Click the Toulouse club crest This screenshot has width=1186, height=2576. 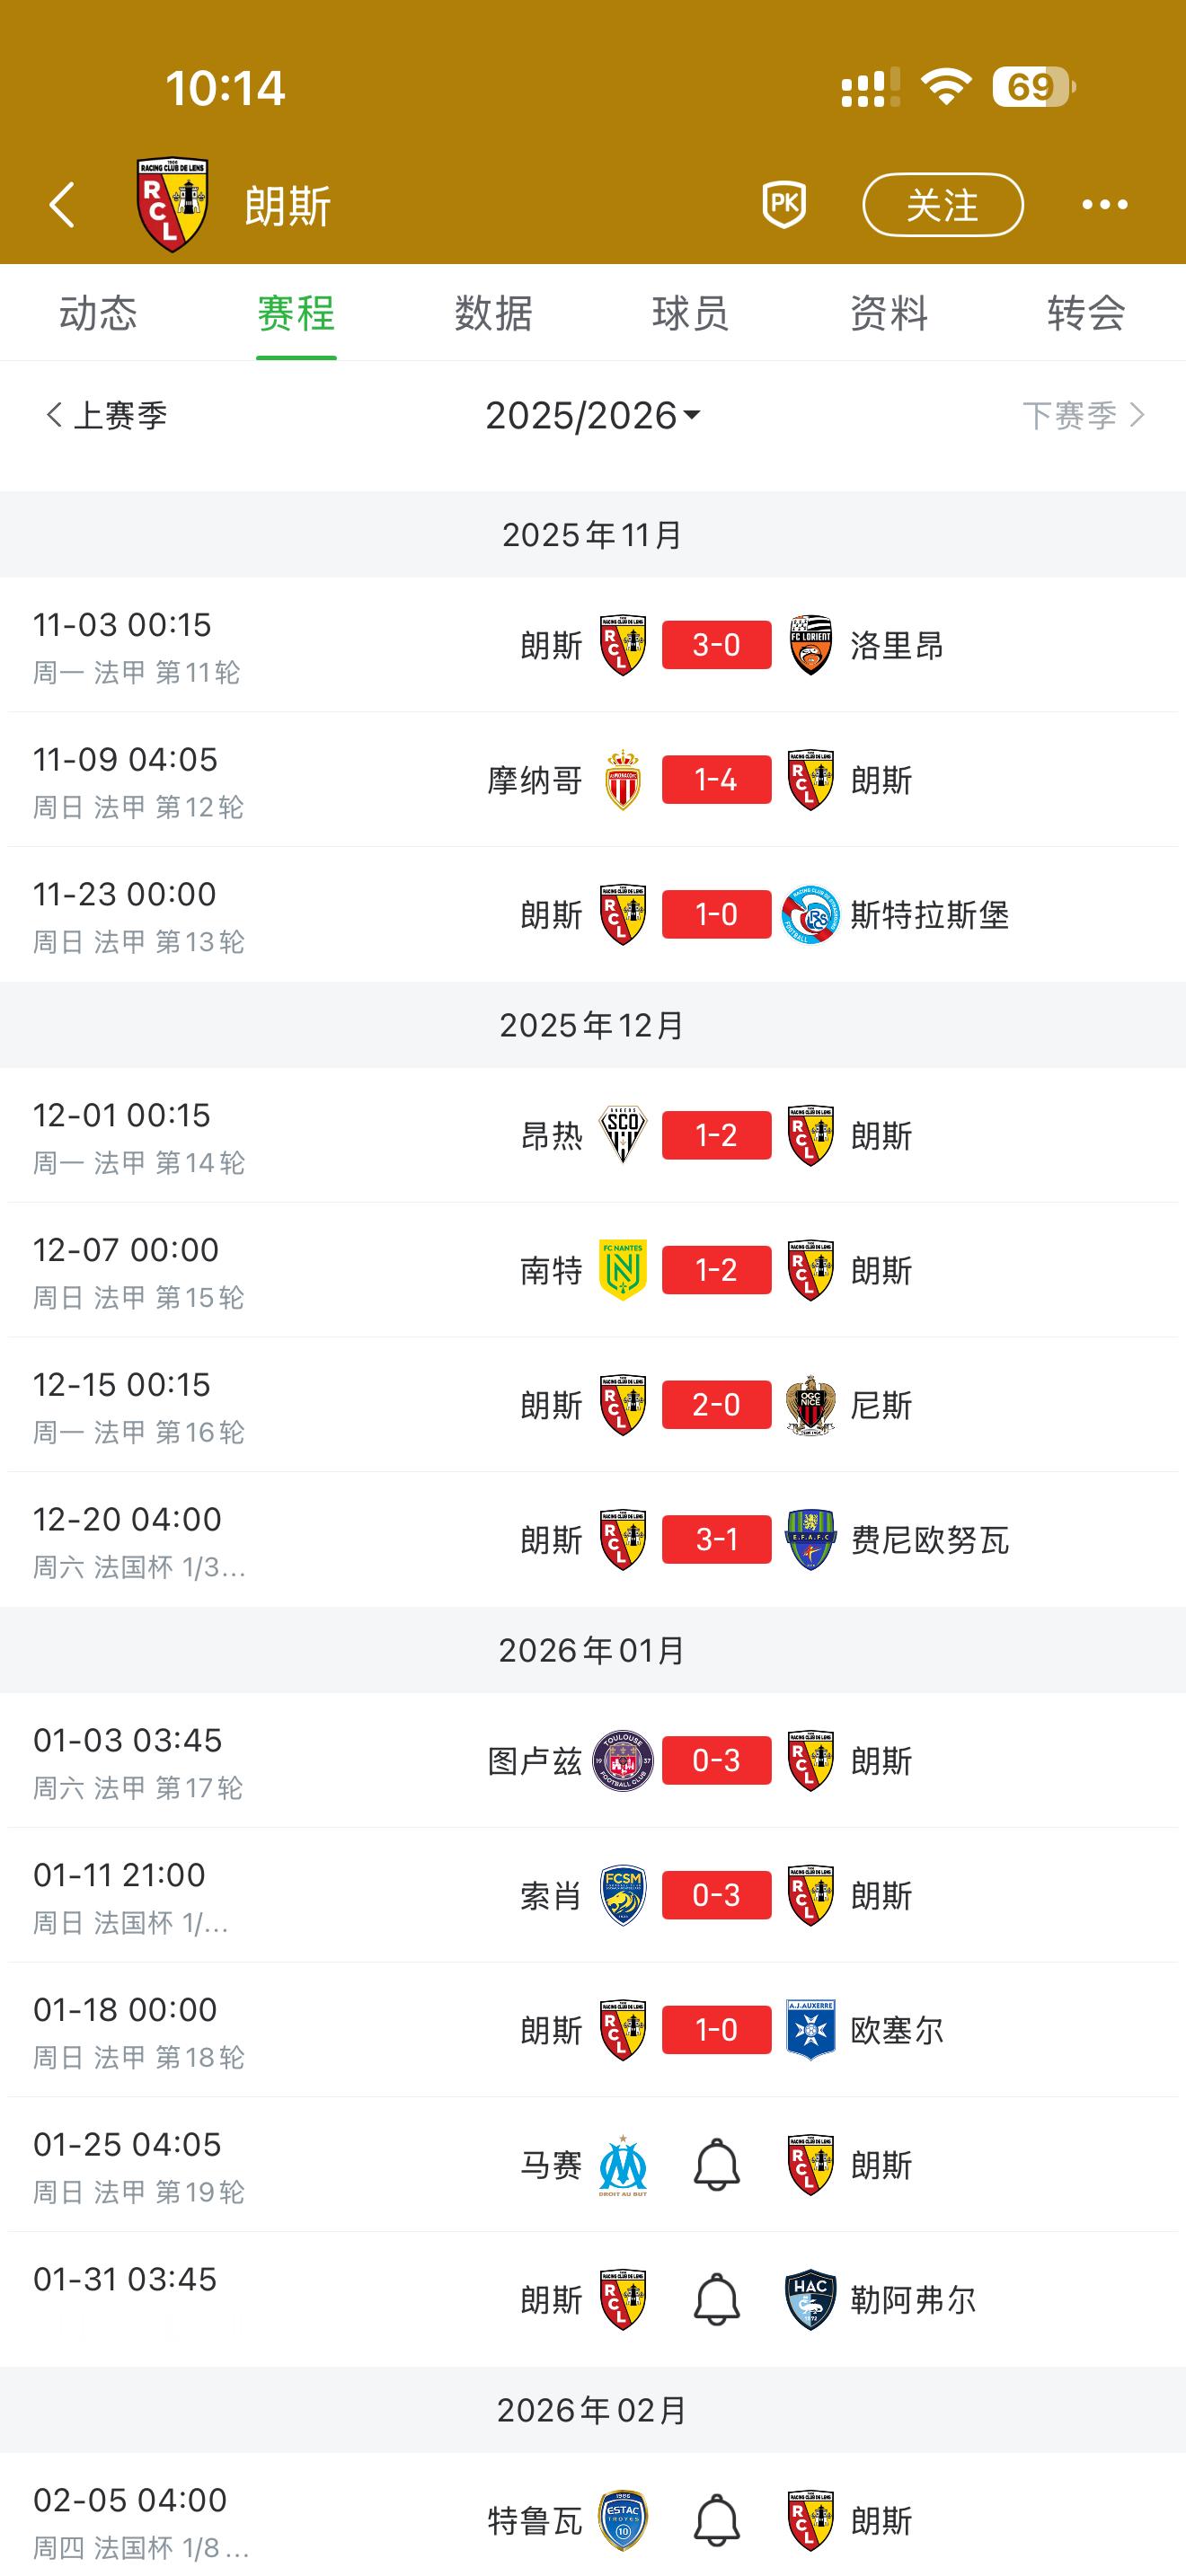(x=622, y=1760)
